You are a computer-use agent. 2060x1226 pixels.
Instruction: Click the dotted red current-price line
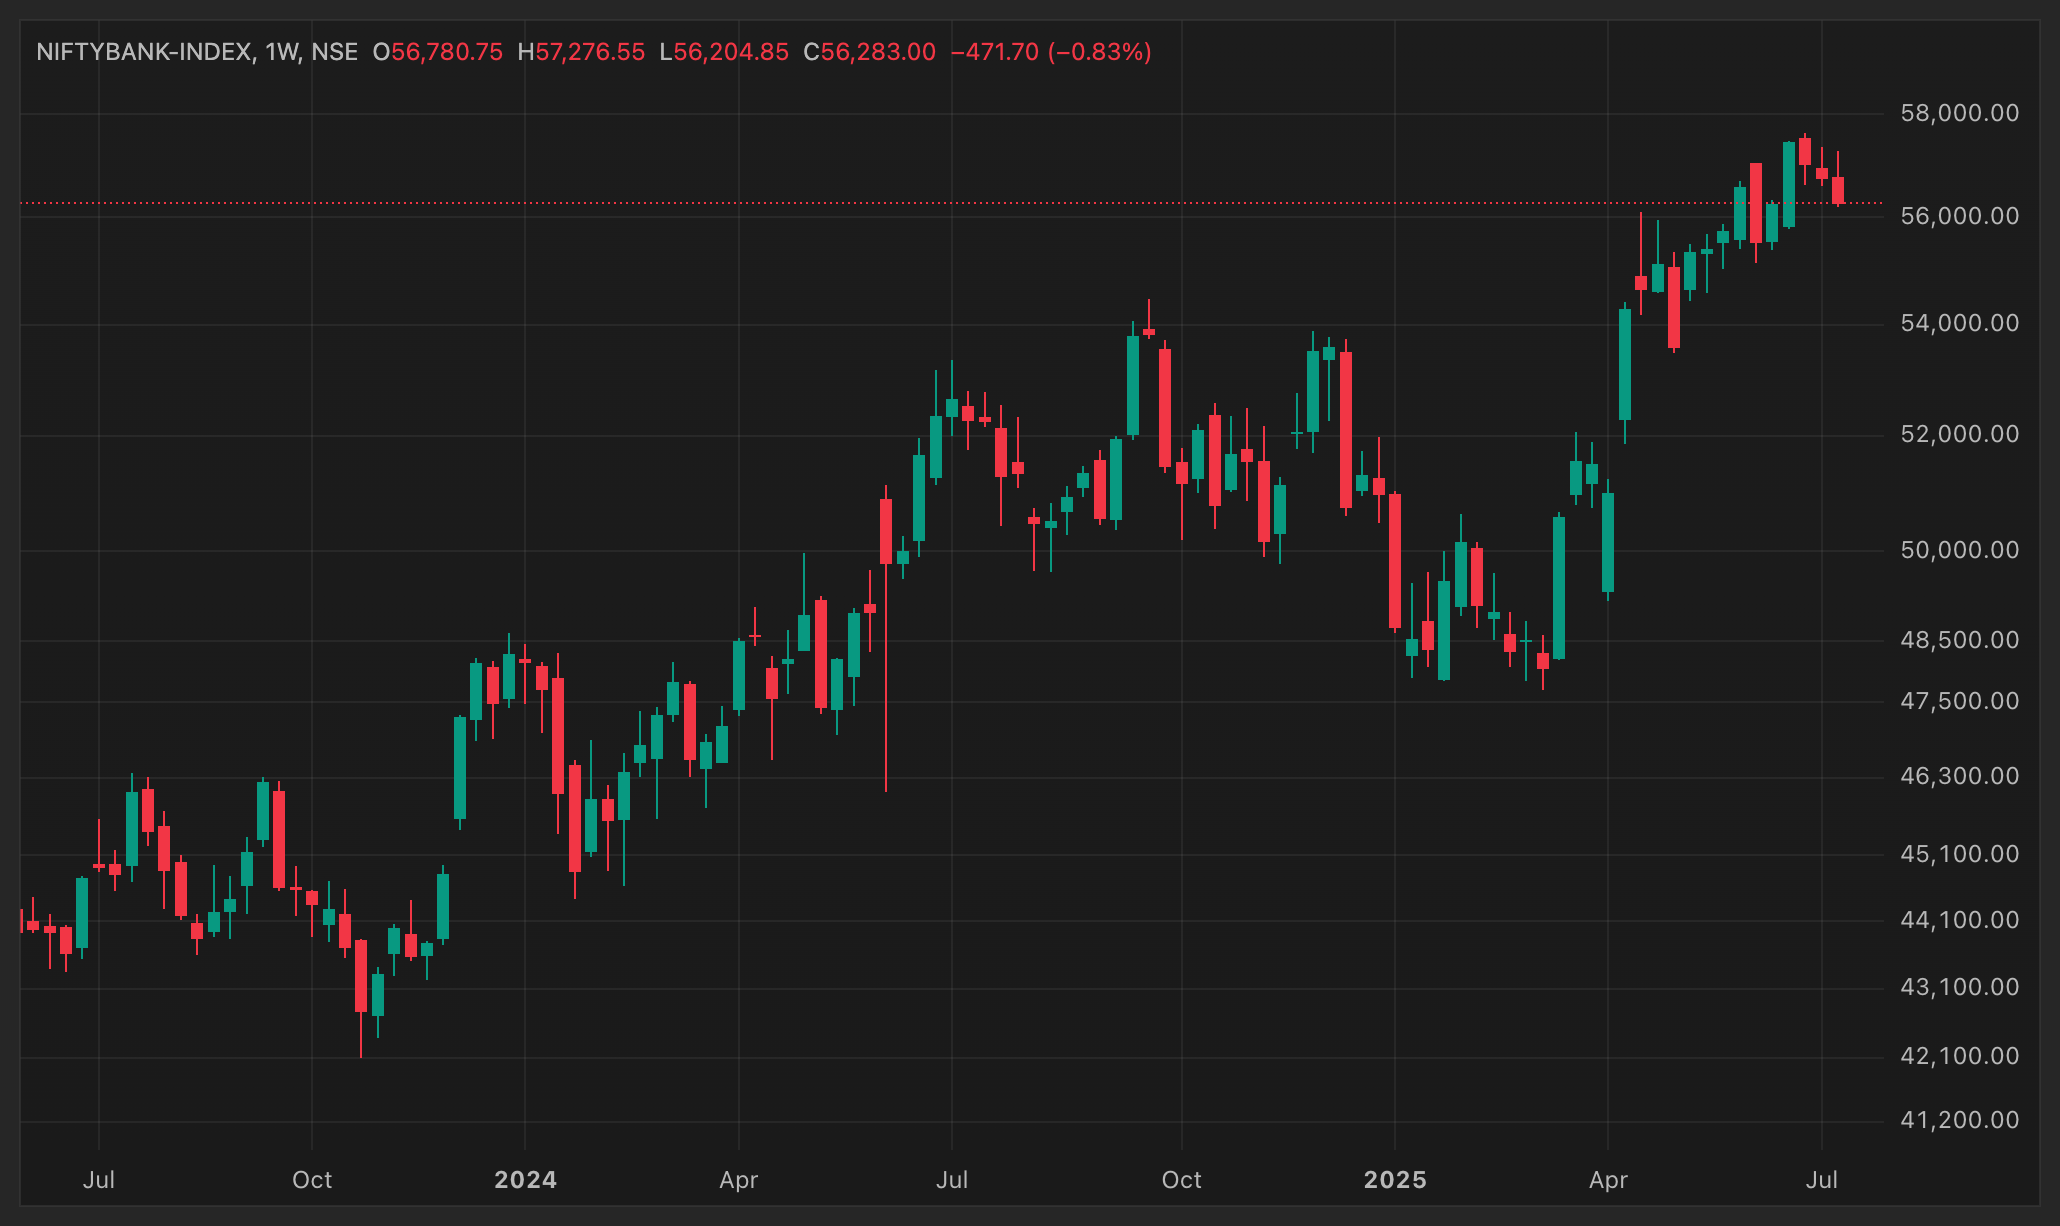pos(950,203)
